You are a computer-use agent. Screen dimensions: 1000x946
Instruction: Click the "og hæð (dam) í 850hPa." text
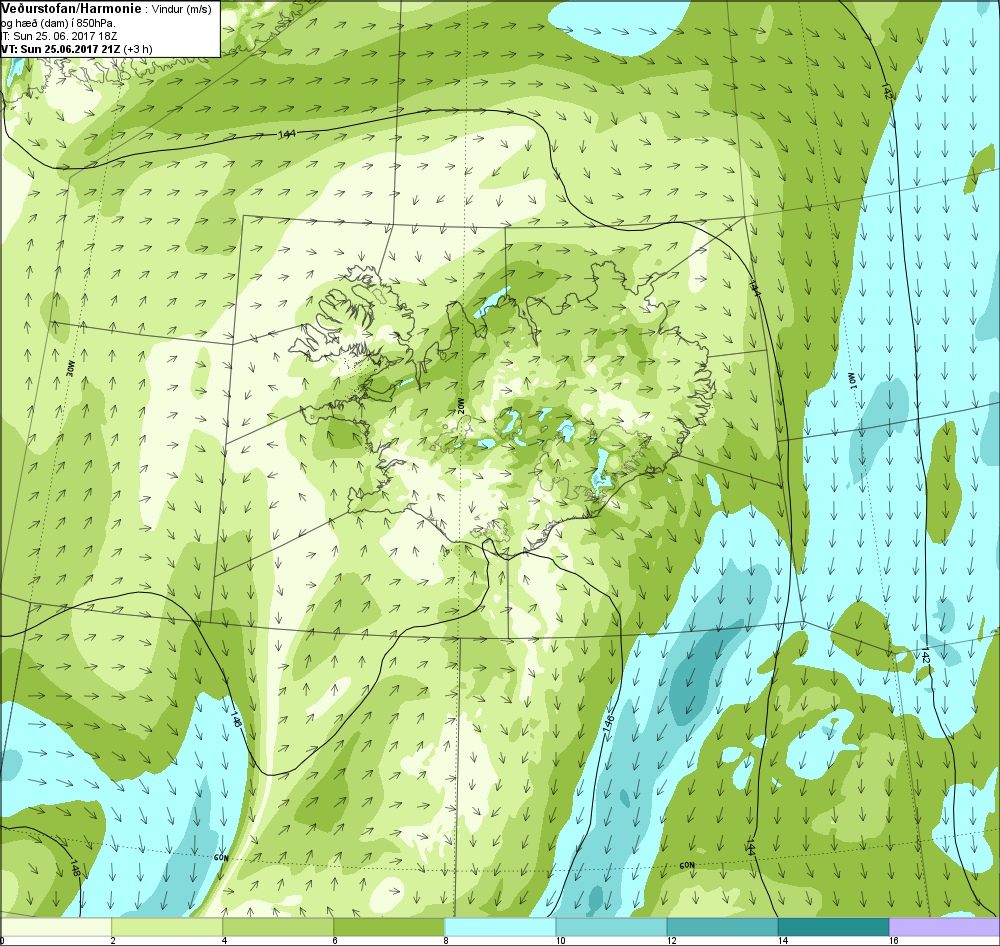[59, 23]
